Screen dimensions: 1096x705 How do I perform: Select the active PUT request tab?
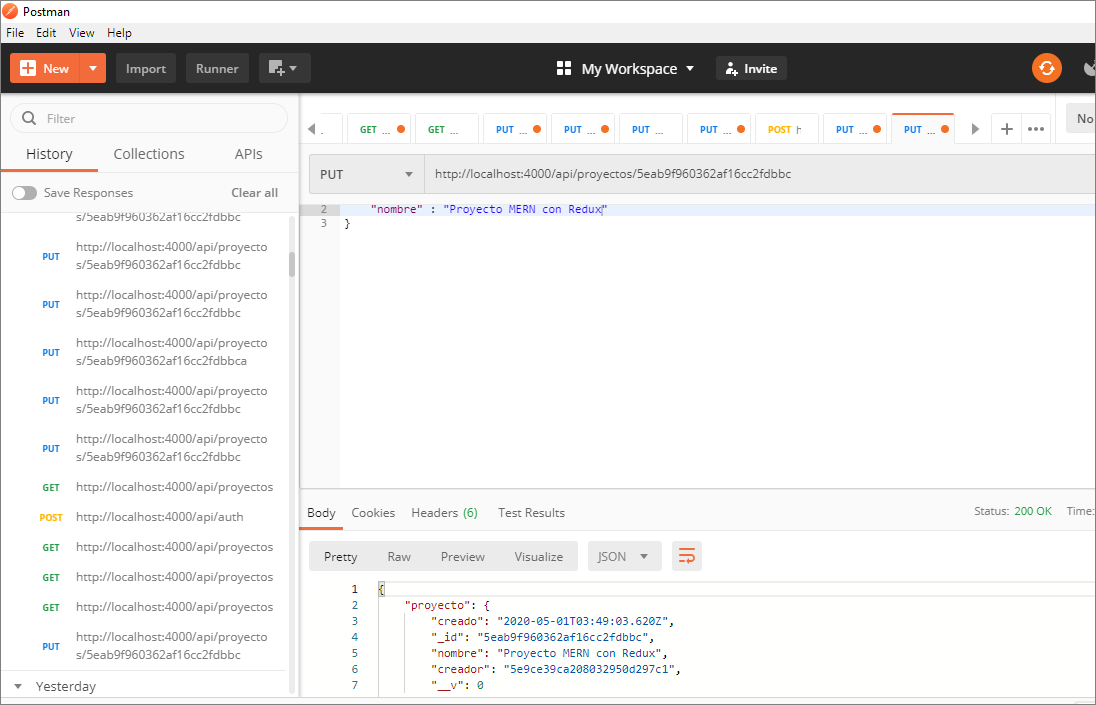(x=923, y=129)
